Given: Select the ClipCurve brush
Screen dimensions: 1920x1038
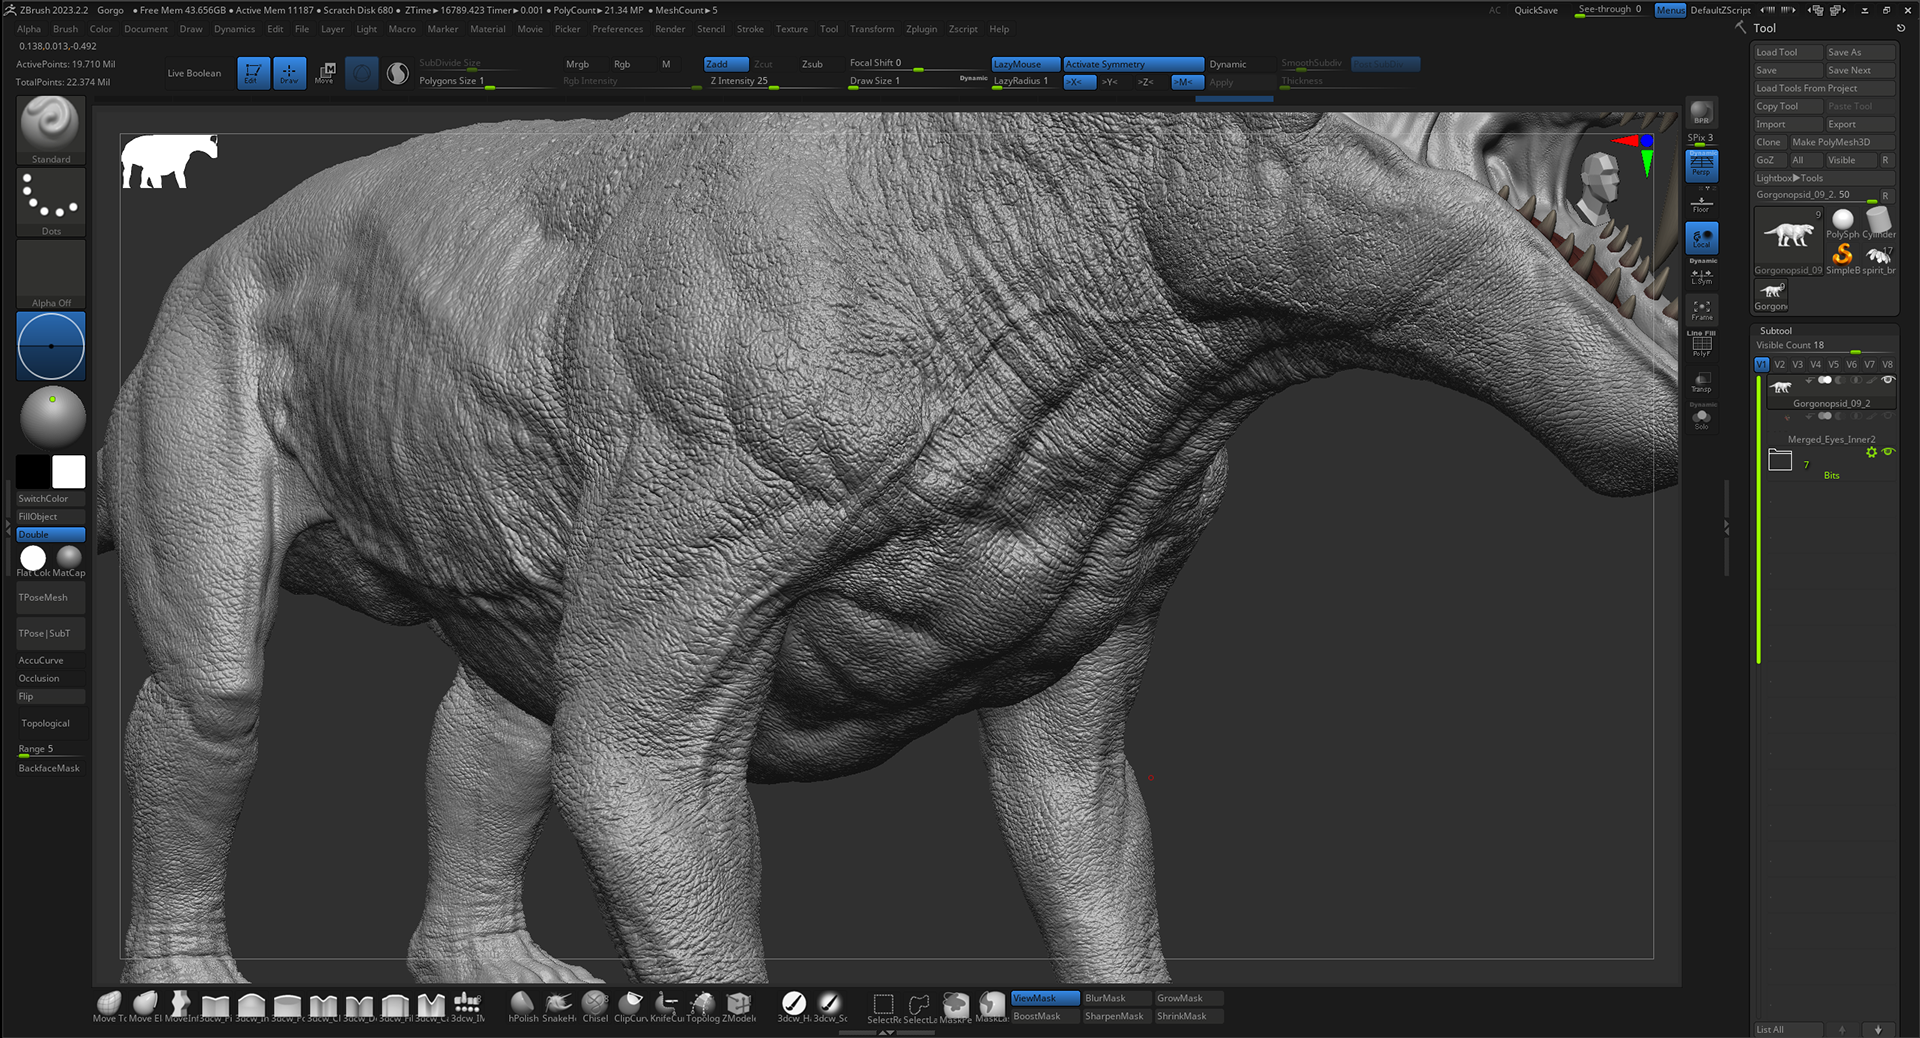Looking at the screenshot, I should pos(630,1004).
